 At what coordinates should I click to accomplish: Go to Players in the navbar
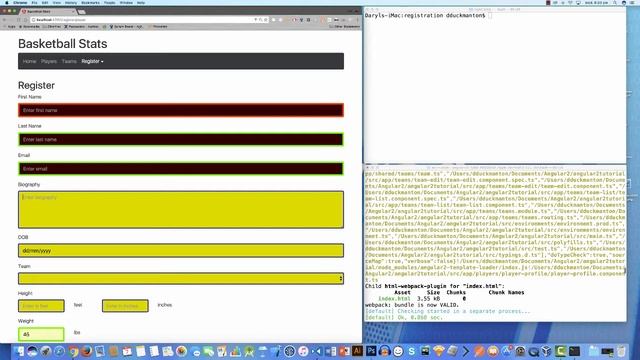pos(49,61)
